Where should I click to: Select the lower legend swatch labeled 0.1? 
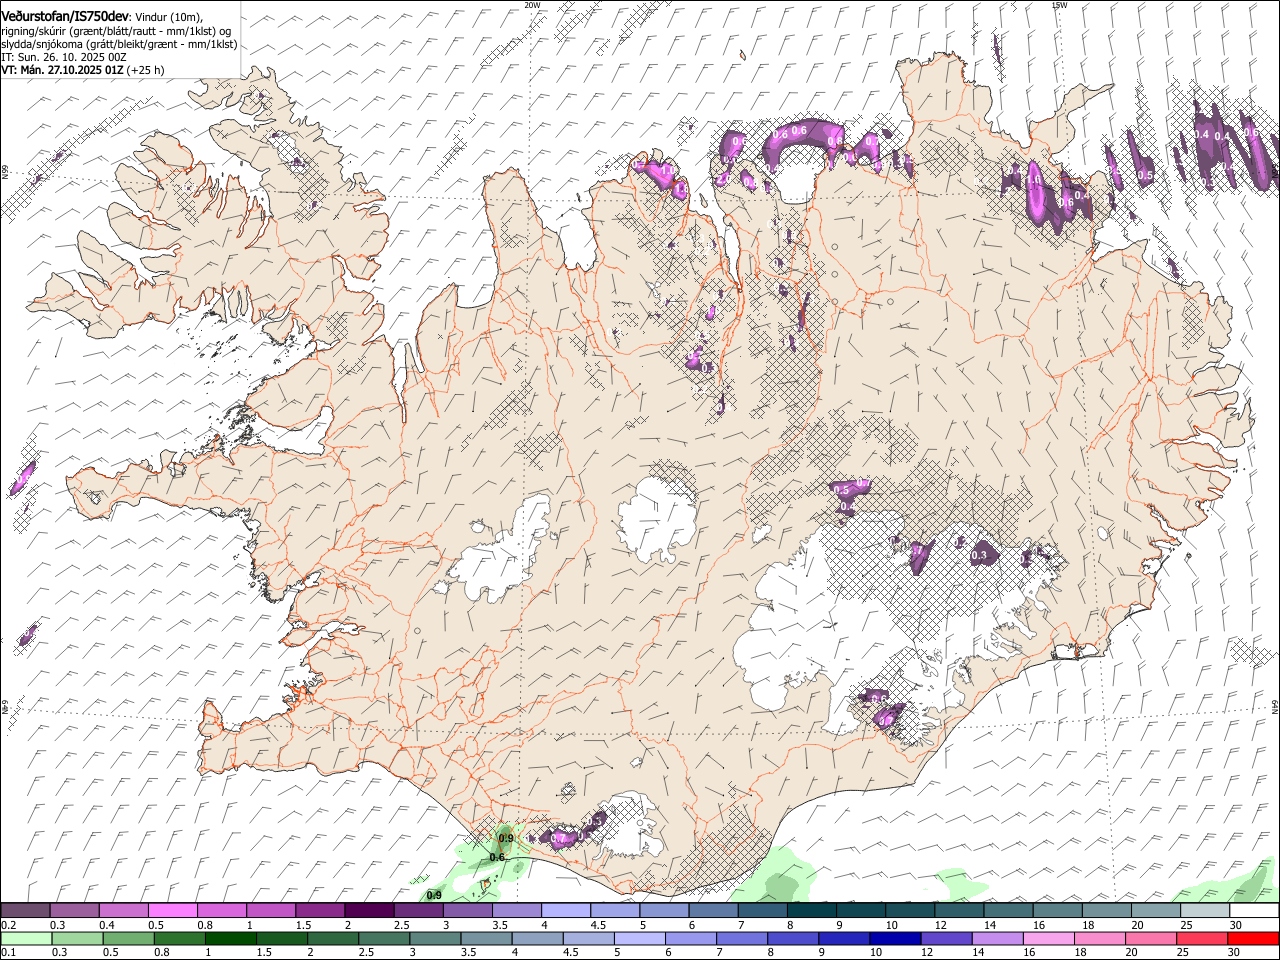coord(26,939)
